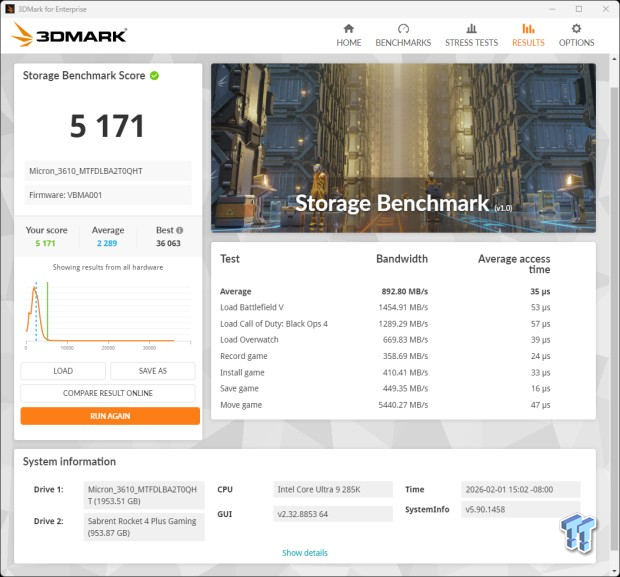Click the Stress Tests bar chart icon
The width and height of the screenshot is (620, 577).
coord(471,29)
